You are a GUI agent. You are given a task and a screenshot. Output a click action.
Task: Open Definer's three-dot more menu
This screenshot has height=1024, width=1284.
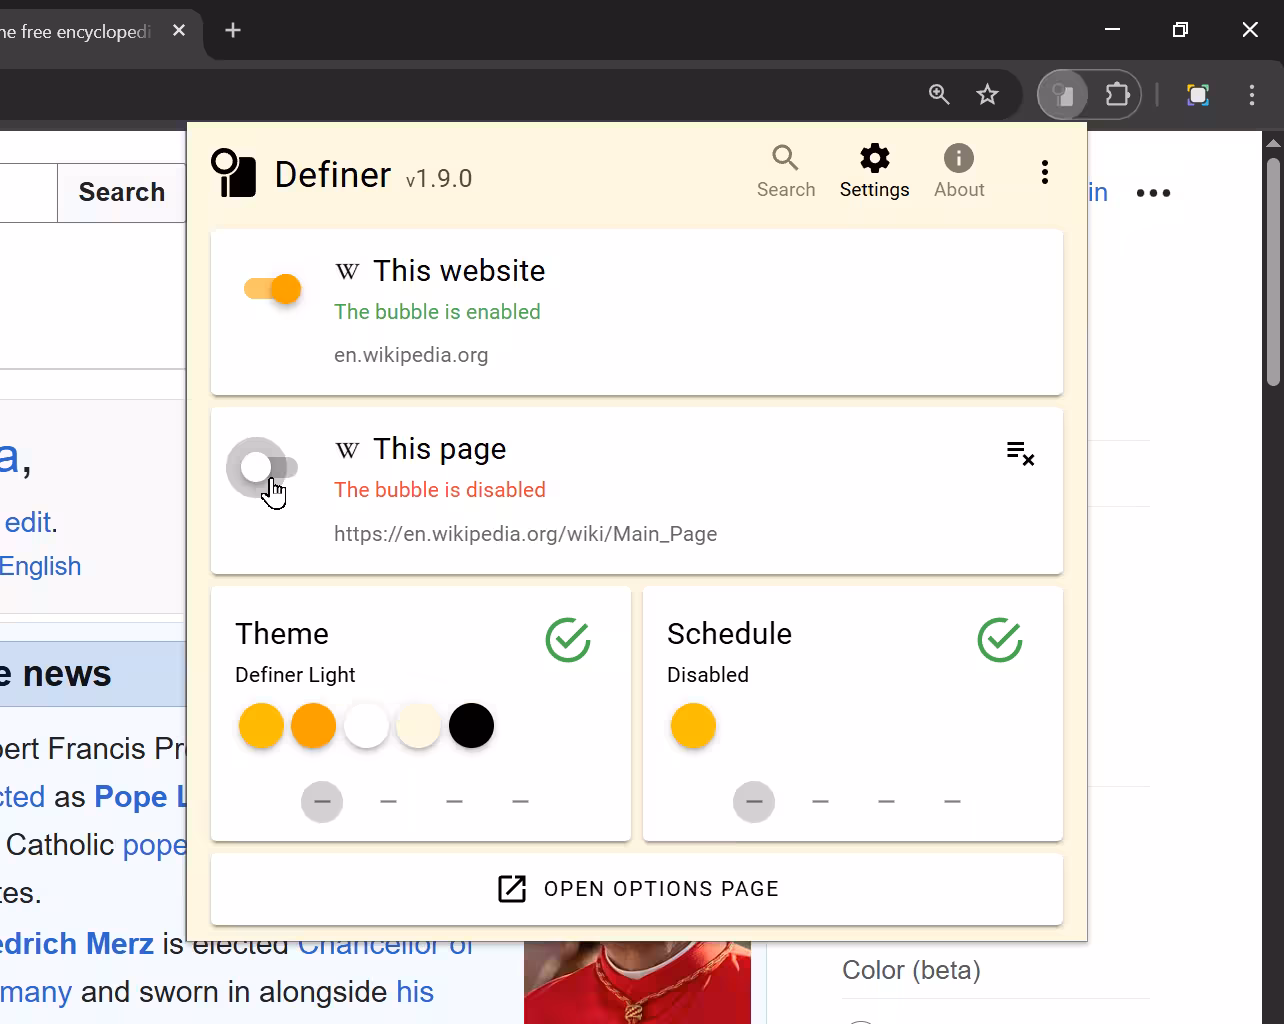click(1044, 172)
